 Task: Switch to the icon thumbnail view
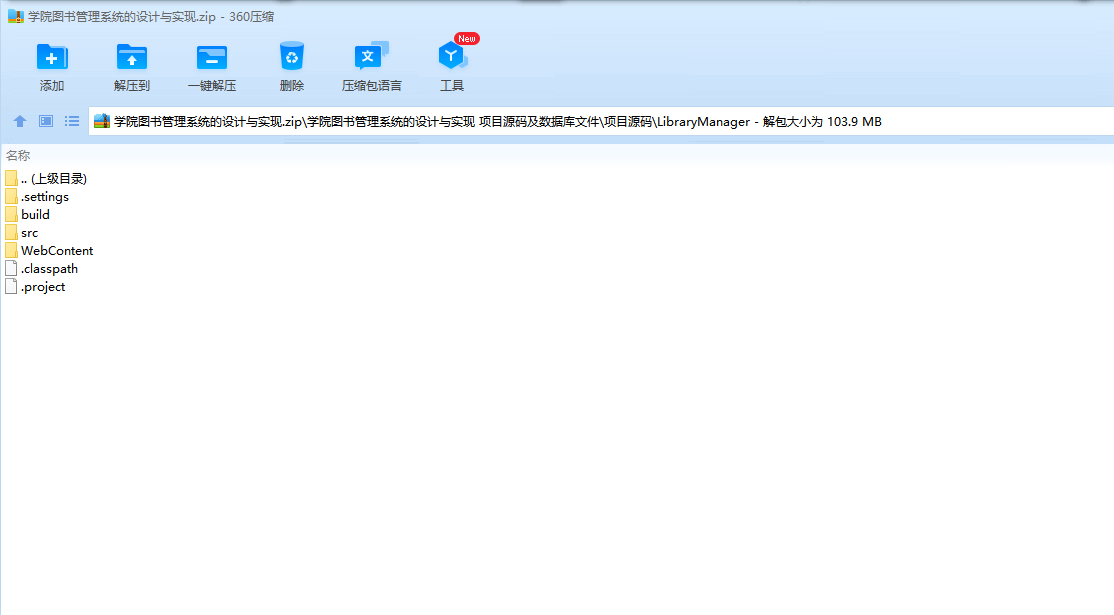tap(46, 121)
